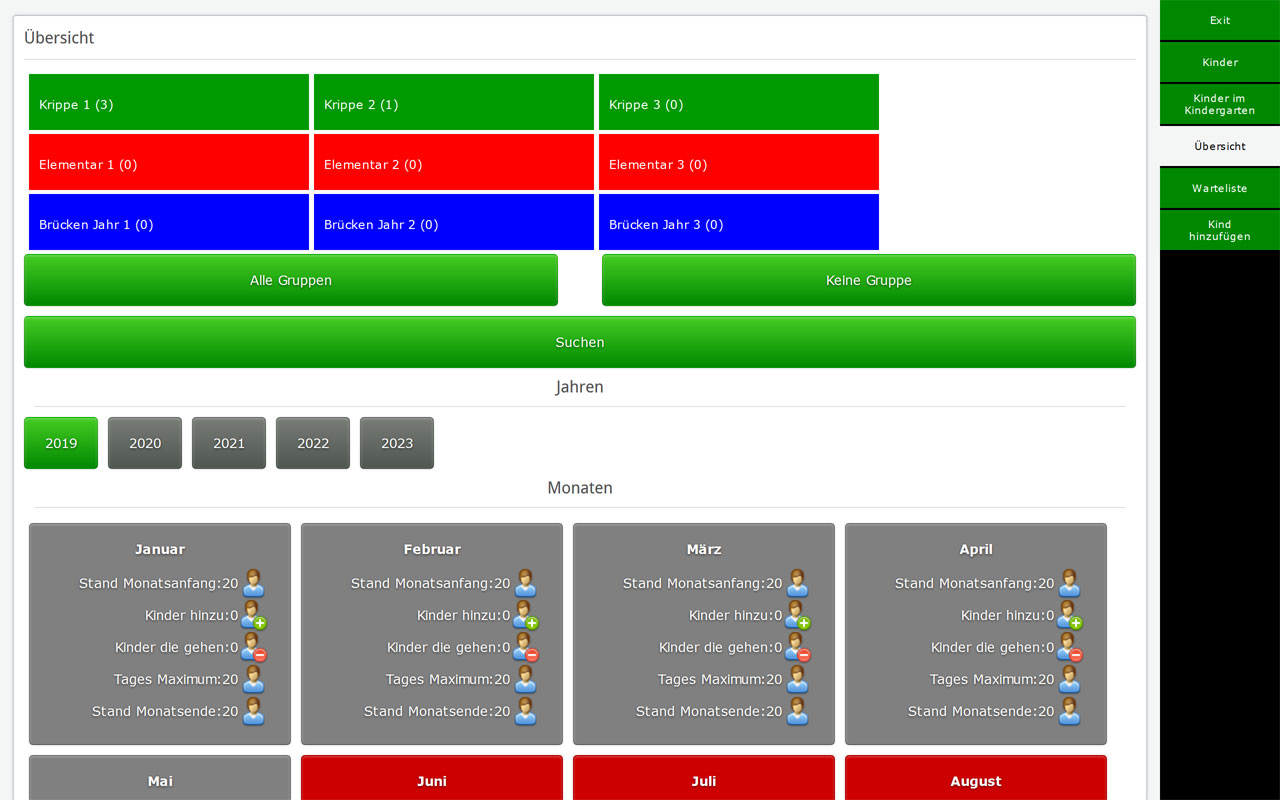Open the Juni month card
Viewport: 1280px width, 800px height.
coord(432,780)
